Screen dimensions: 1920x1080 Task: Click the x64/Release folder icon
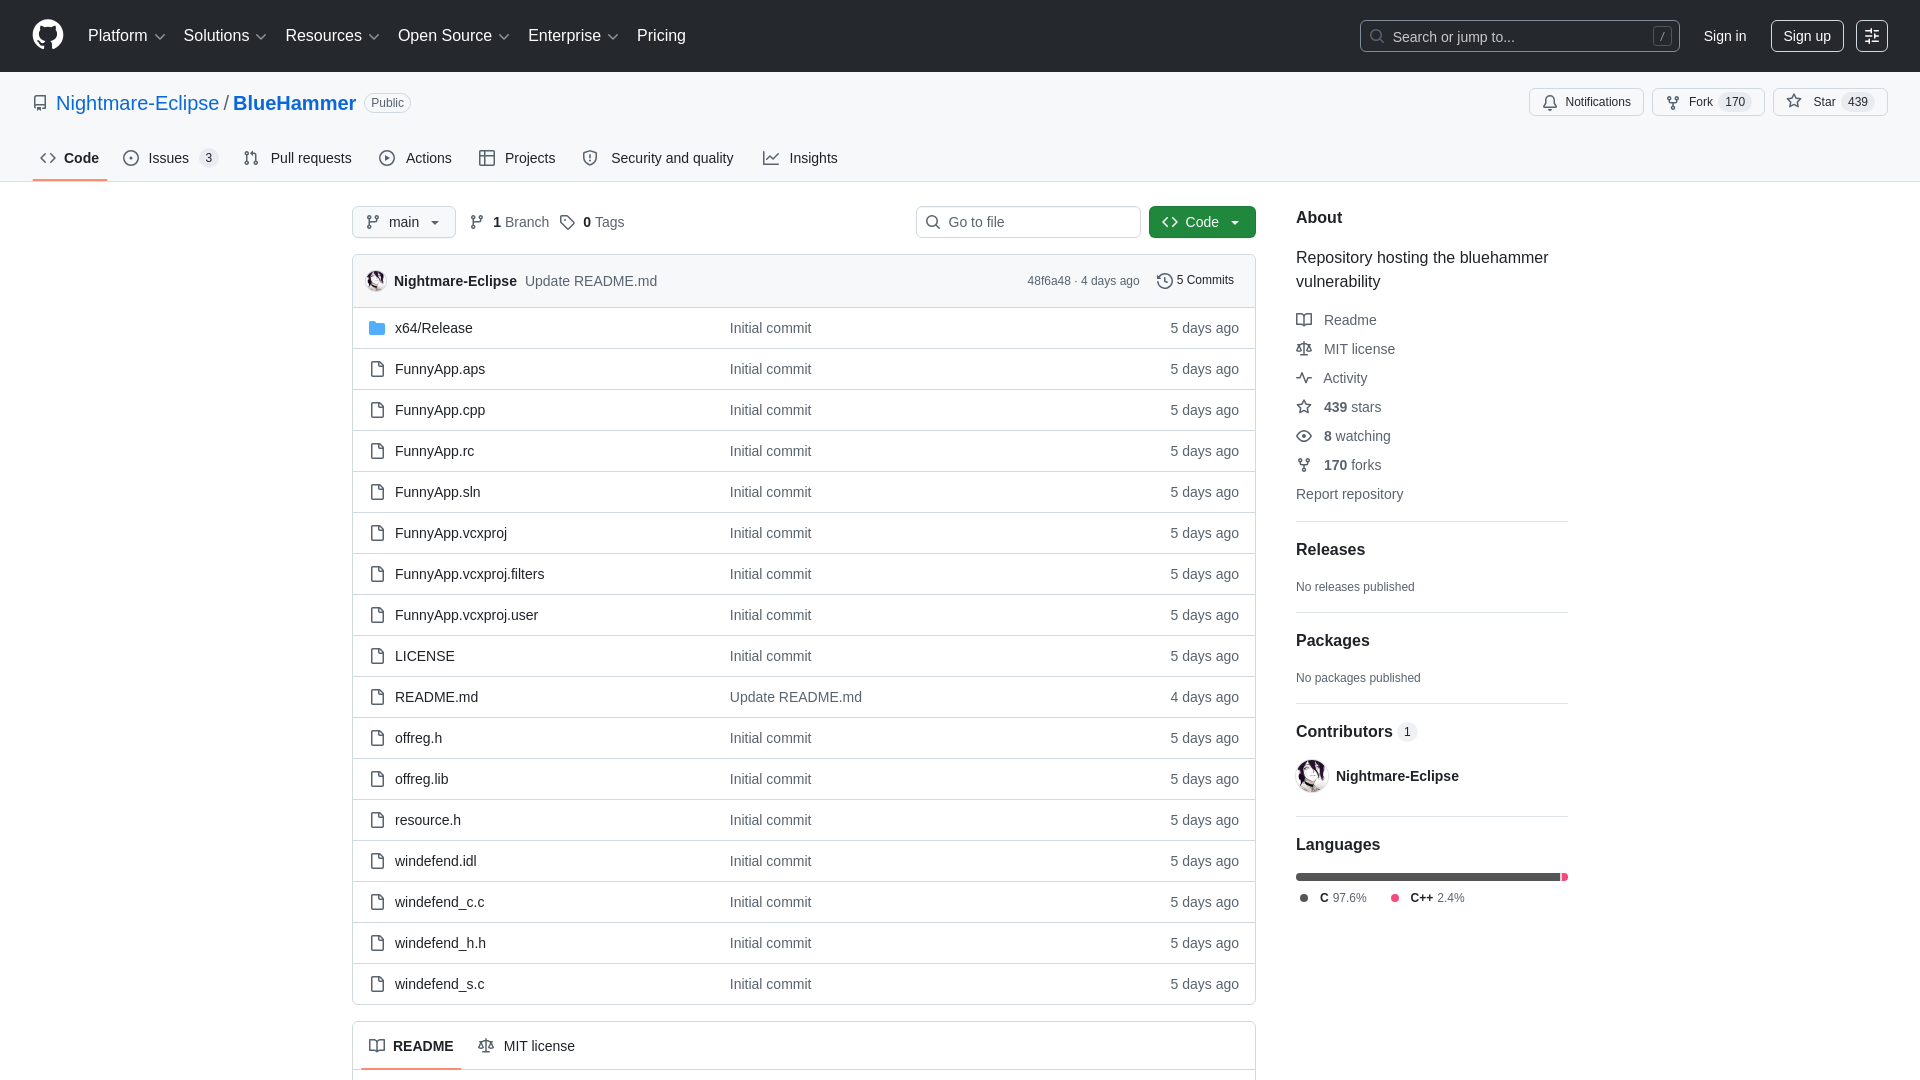377,328
